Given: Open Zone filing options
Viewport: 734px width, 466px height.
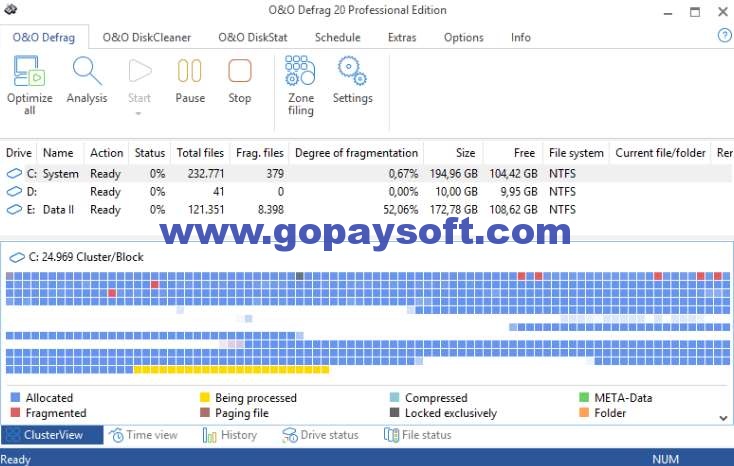Looking at the screenshot, I should tap(300, 71).
